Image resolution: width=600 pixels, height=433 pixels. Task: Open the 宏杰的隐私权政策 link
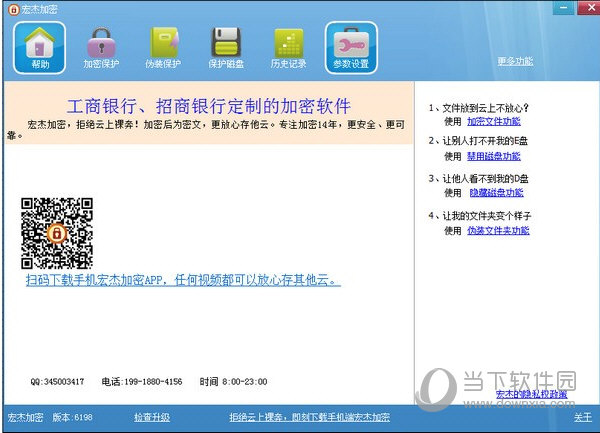pyautogui.click(x=532, y=394)
